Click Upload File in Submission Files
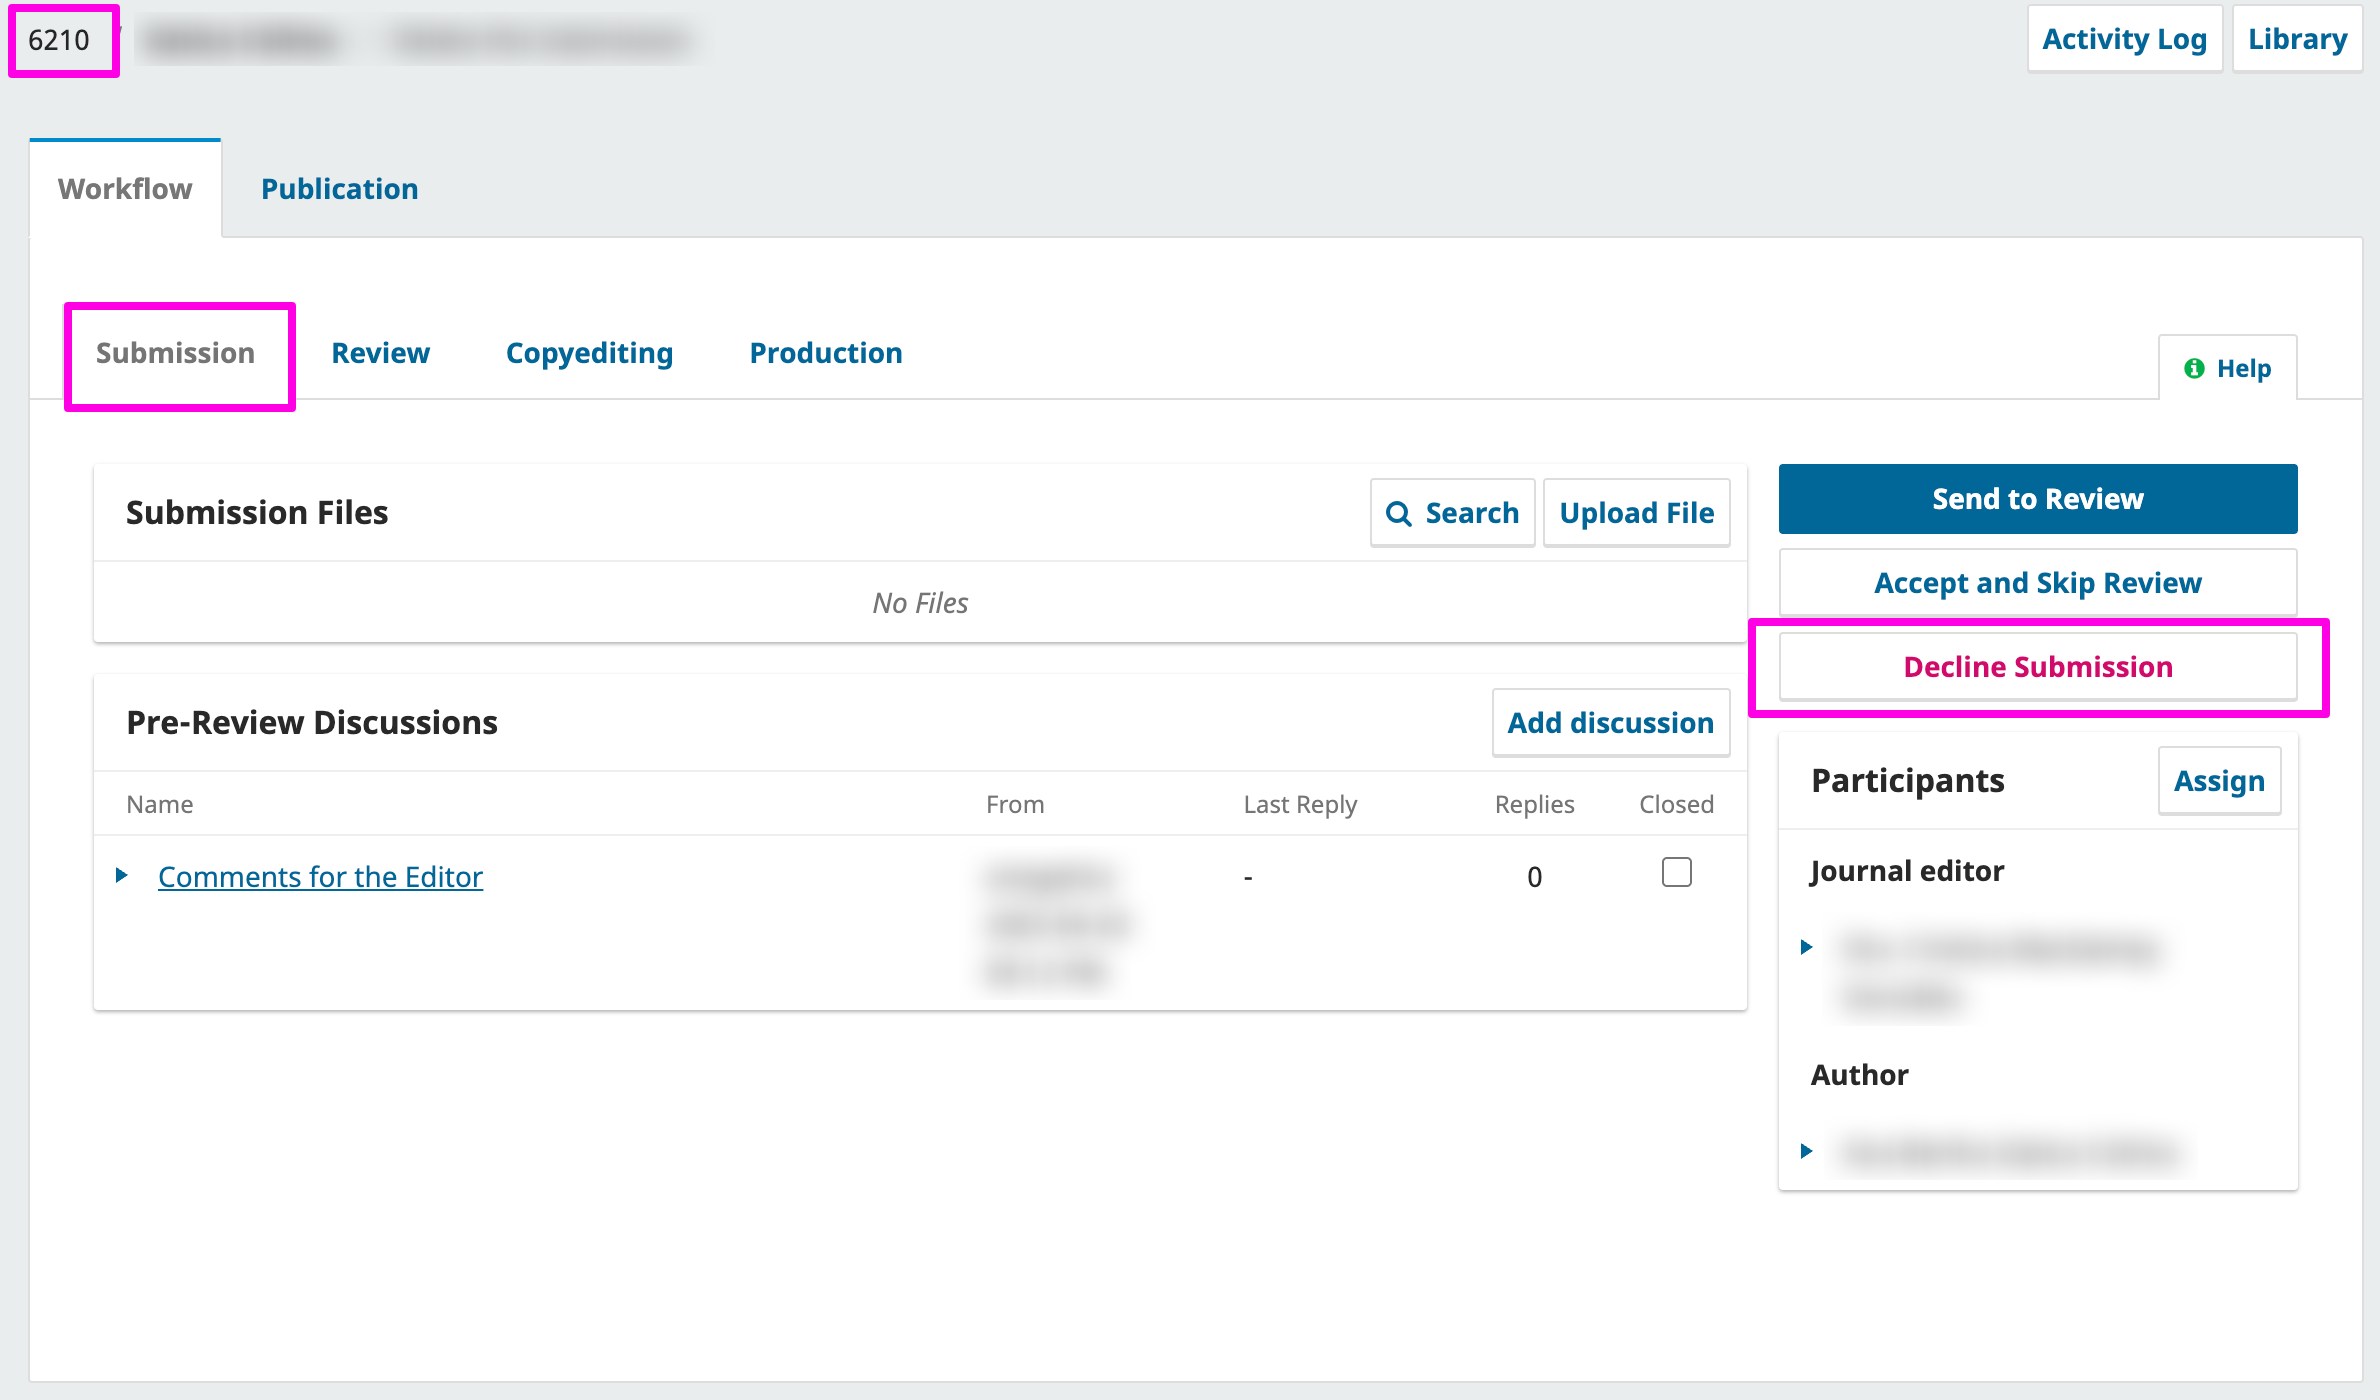The image size is (2380, 1400). point(1636,513)
